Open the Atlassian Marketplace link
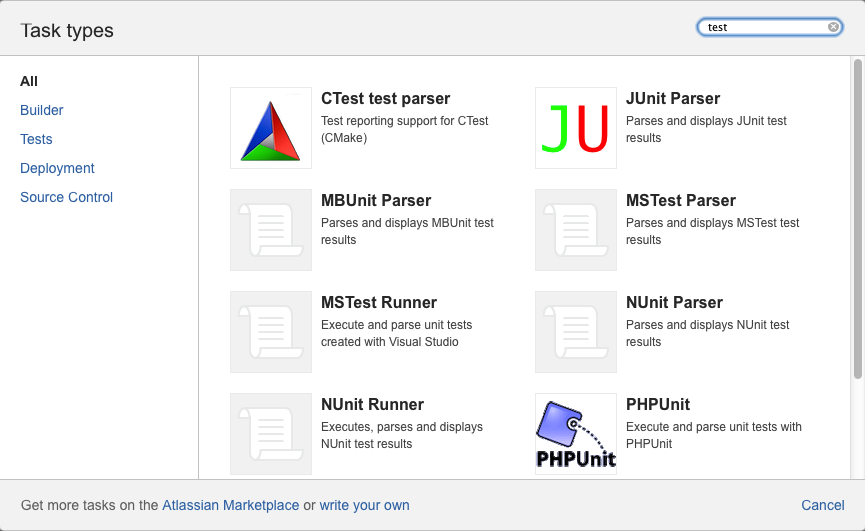 230,505
